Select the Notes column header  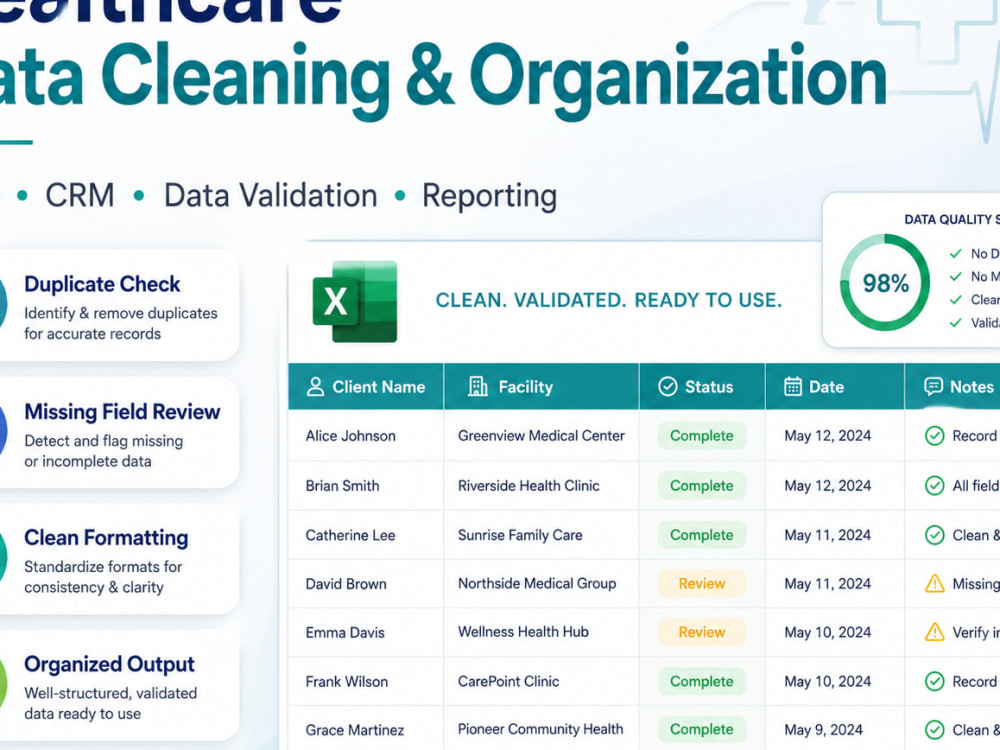point(953,386)
